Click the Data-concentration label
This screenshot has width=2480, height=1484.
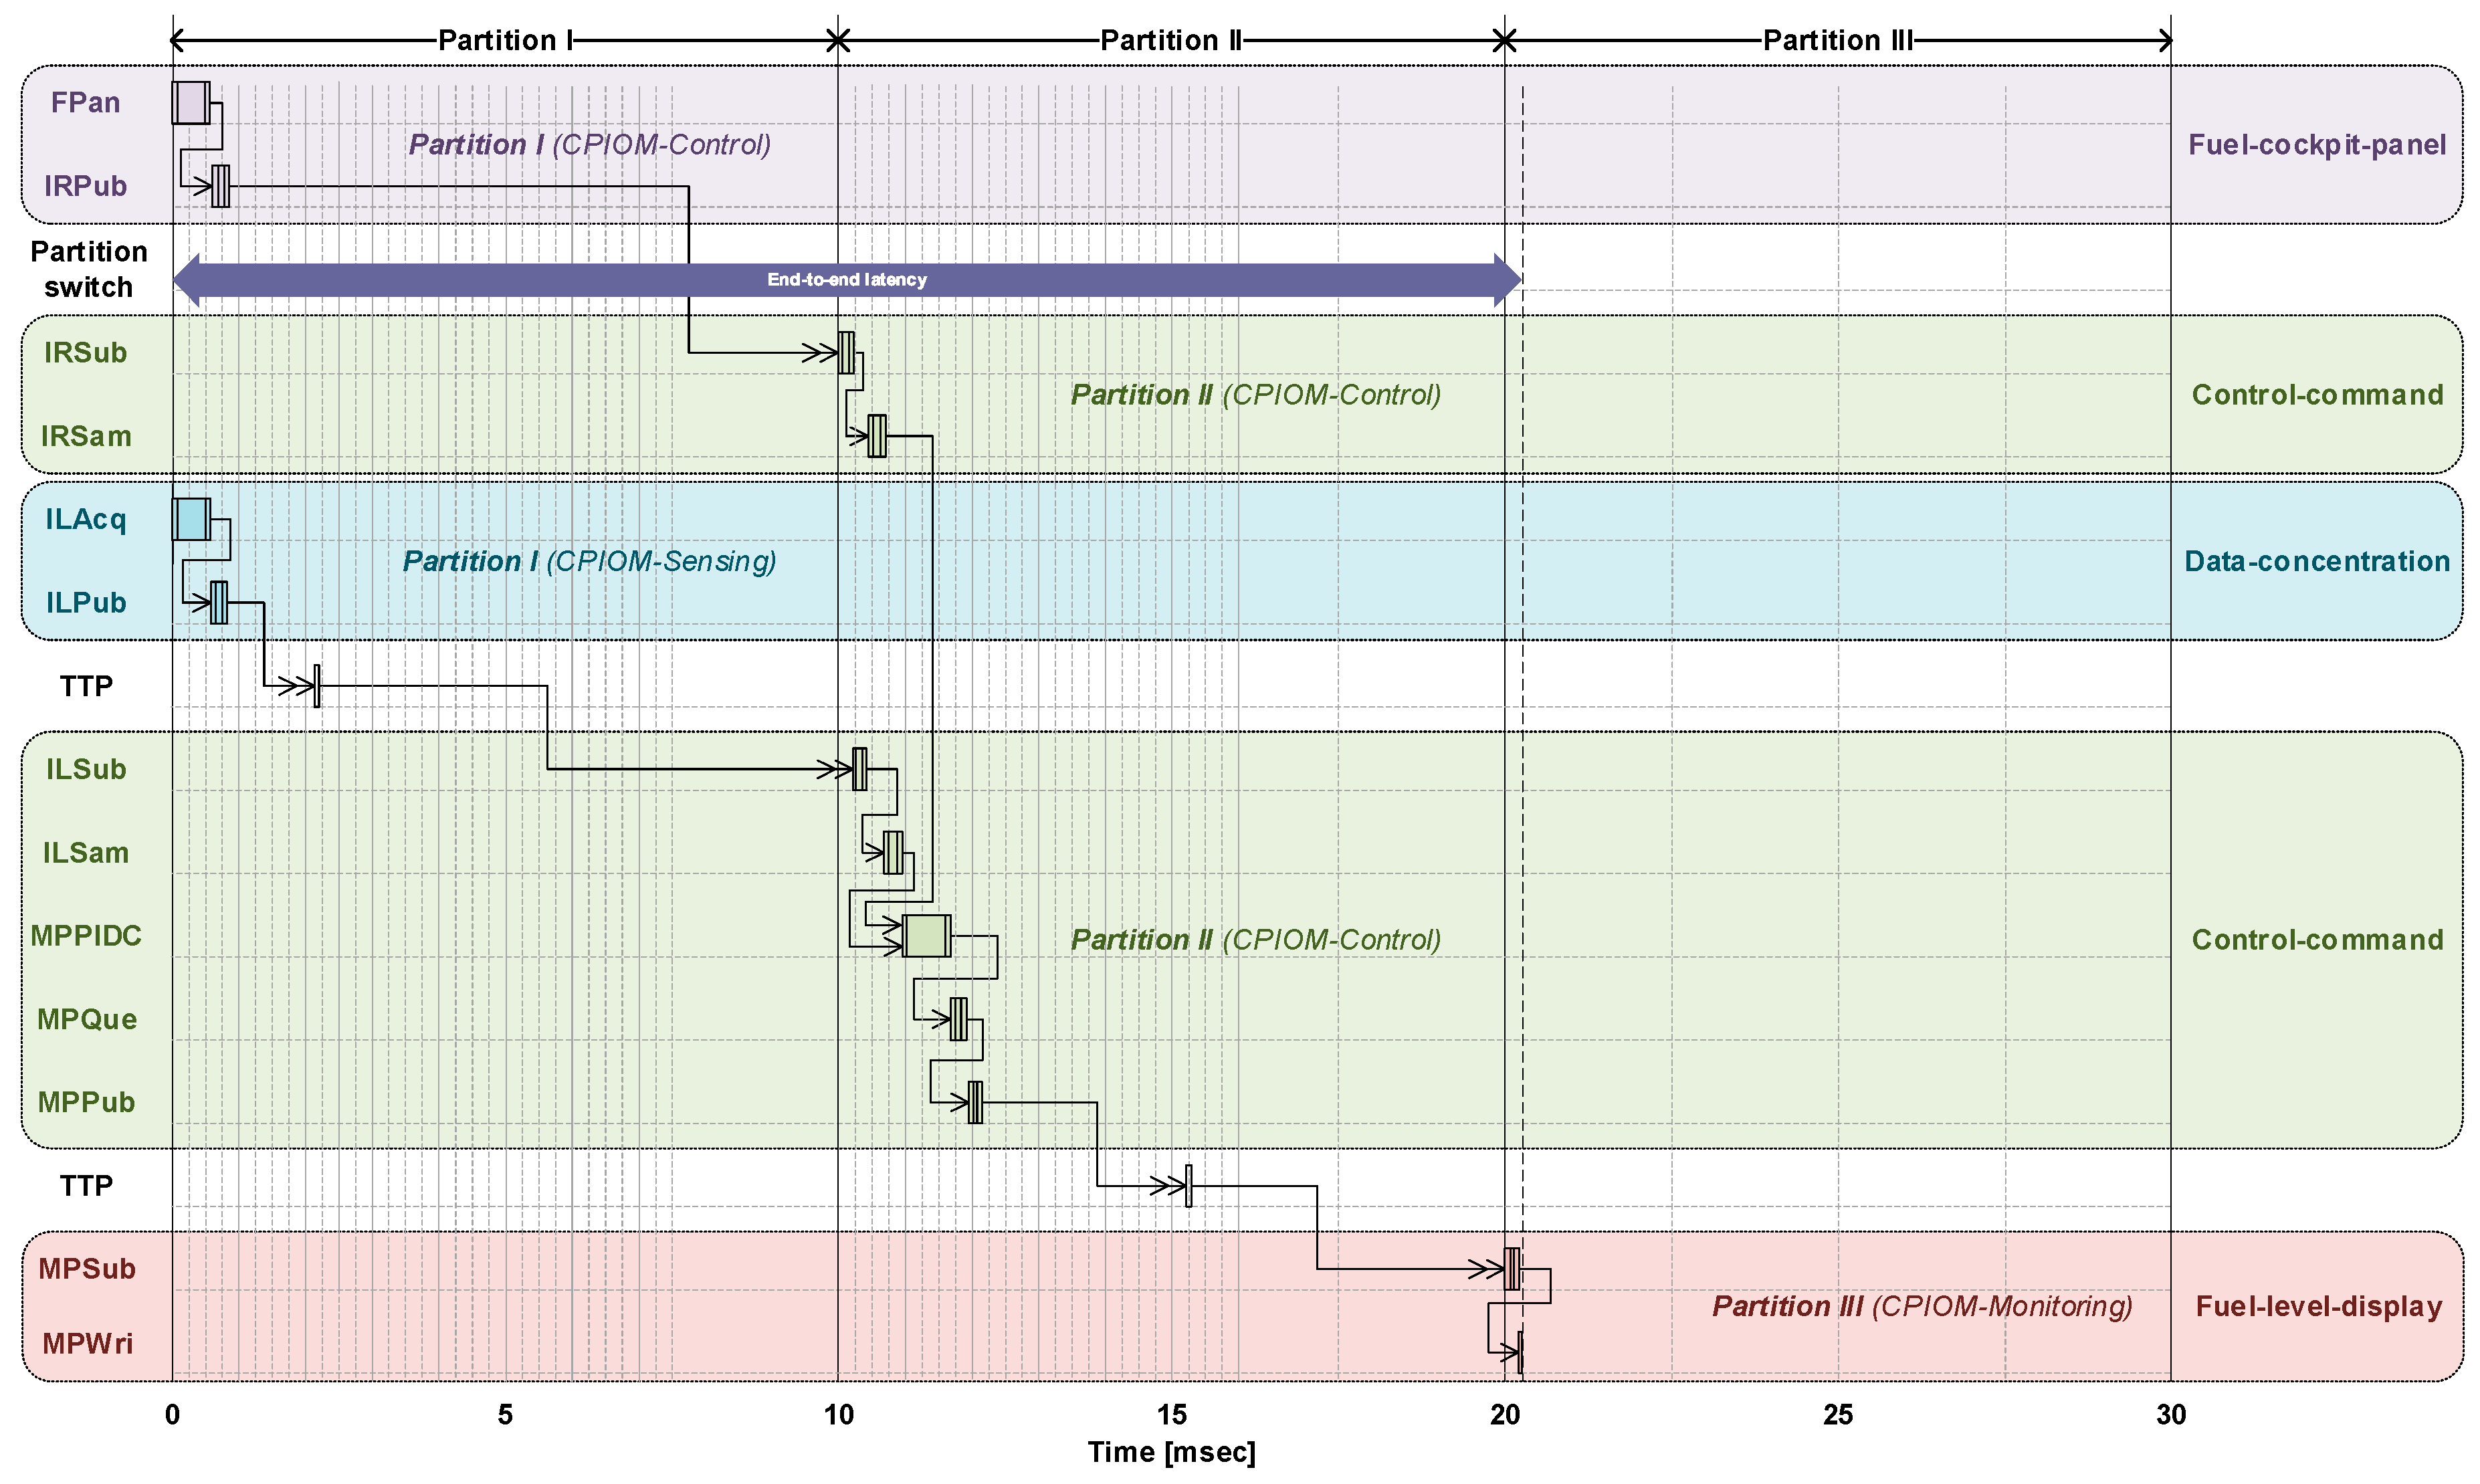[x=2316, y=561]
